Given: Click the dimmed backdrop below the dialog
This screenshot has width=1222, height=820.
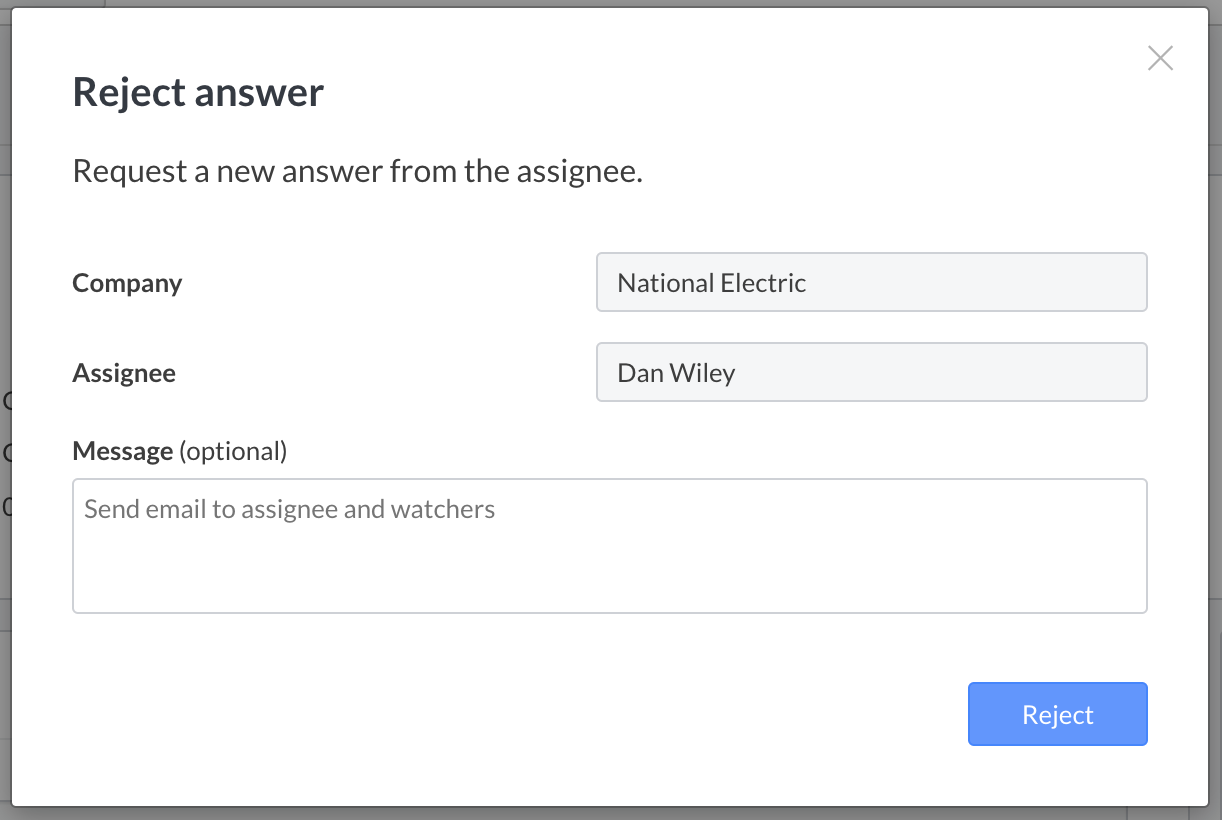Looking at the screenshot, I should [600, 814].
